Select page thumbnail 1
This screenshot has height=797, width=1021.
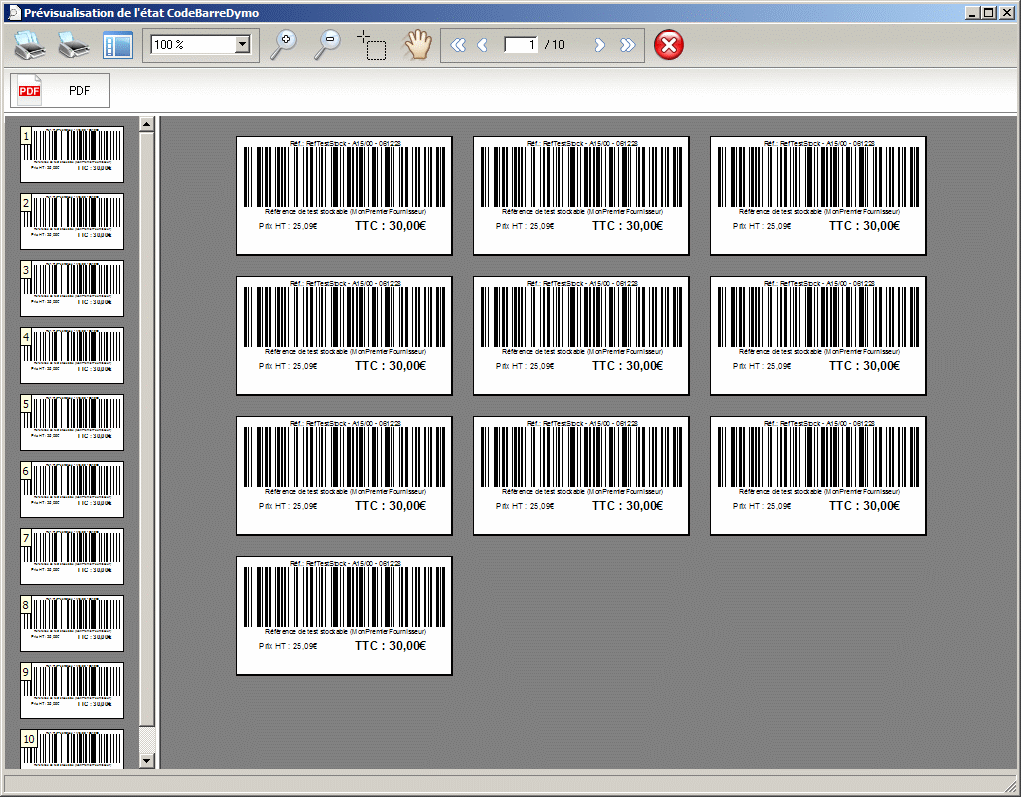[x=72, y=154]
